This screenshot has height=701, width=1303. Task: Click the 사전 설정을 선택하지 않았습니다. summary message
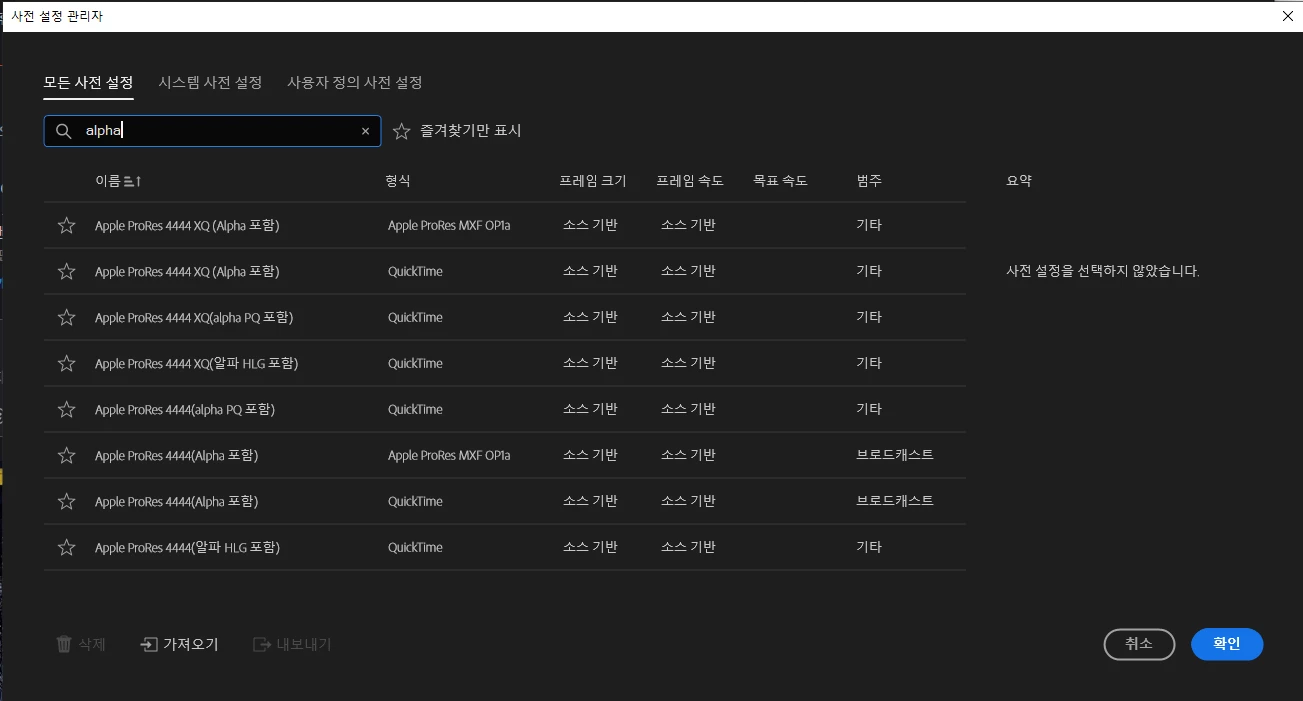pyautogui.click(x=1103, y=271)
